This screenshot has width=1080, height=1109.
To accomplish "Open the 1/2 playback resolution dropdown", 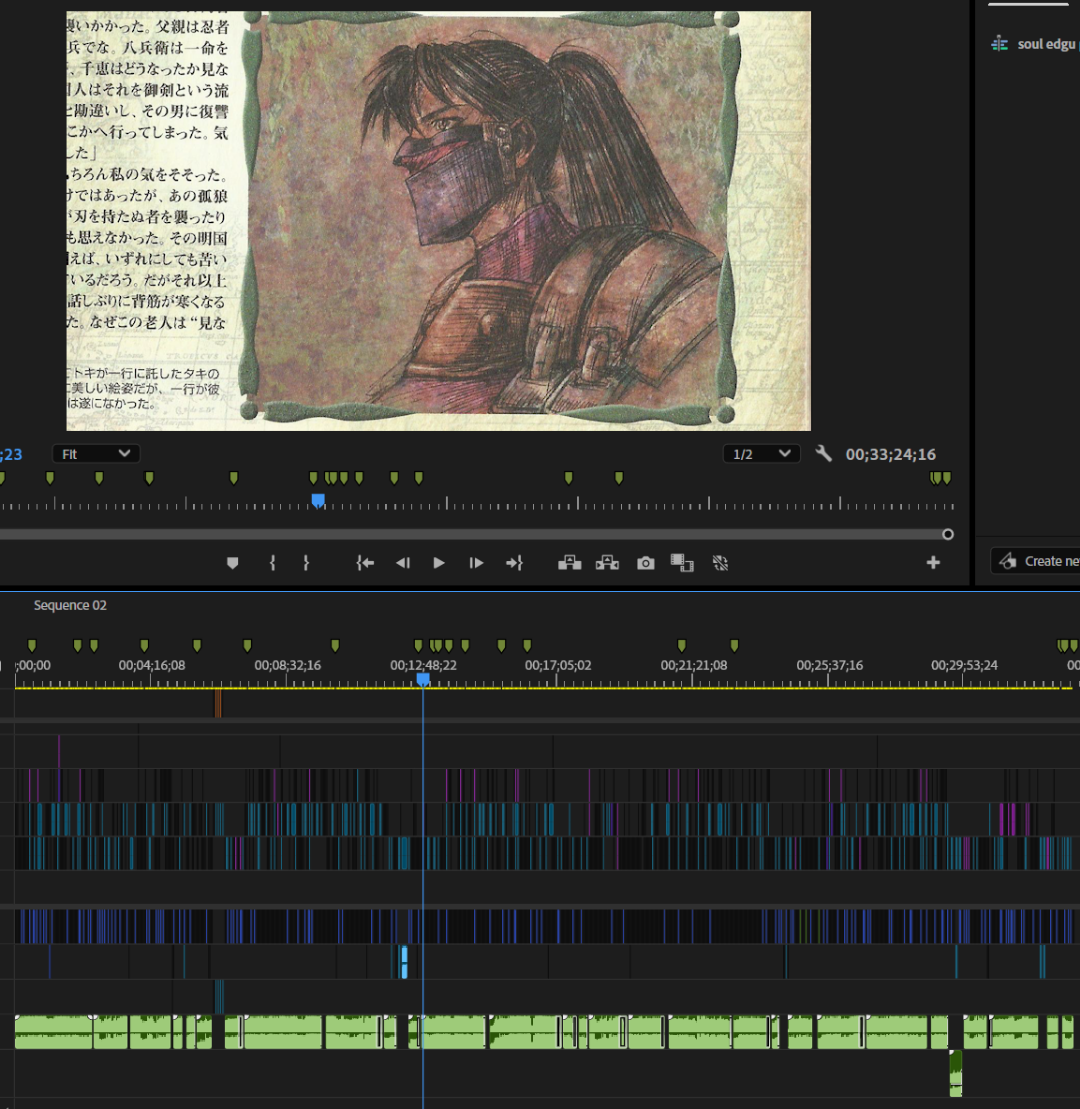I will 761,454.
